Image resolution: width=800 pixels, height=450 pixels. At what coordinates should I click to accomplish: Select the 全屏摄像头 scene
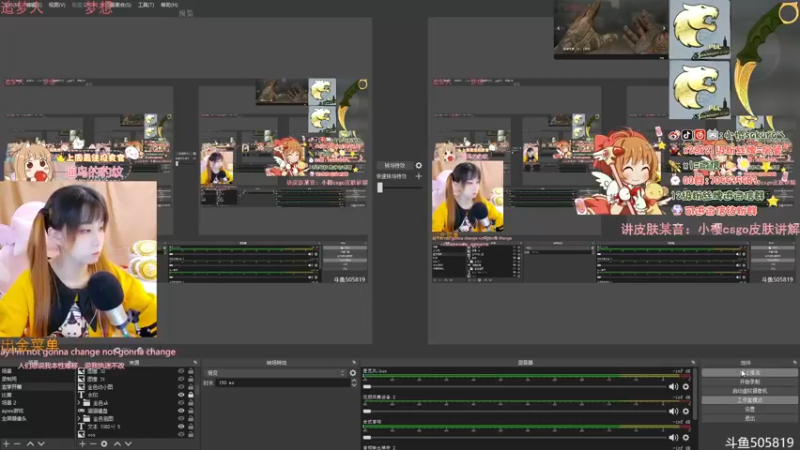(37, 419)
